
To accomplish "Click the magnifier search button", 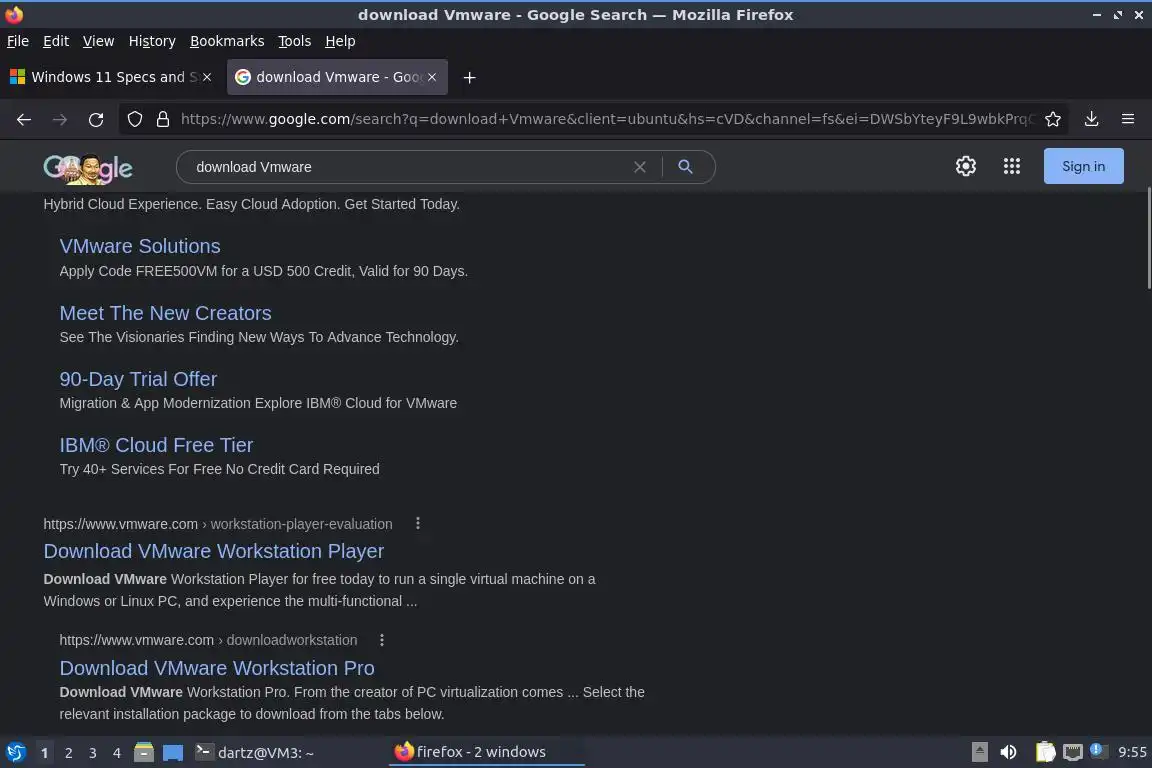I will click(x=685, y=167).
